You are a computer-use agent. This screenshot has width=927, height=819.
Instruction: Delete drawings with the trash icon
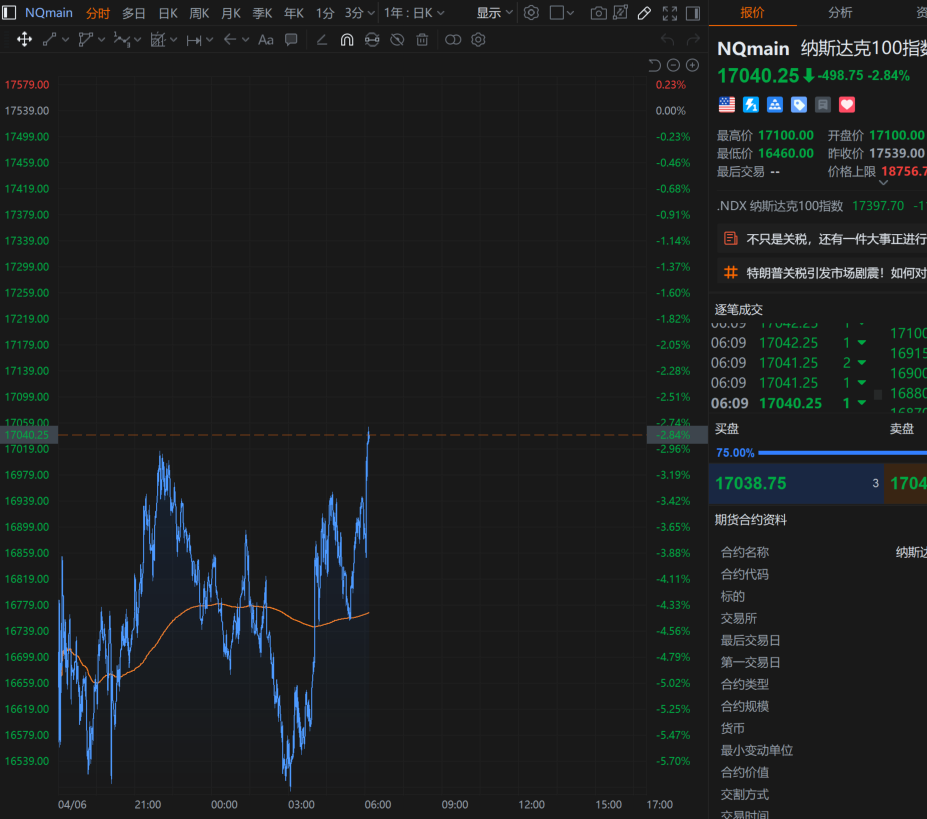(422, 40)
